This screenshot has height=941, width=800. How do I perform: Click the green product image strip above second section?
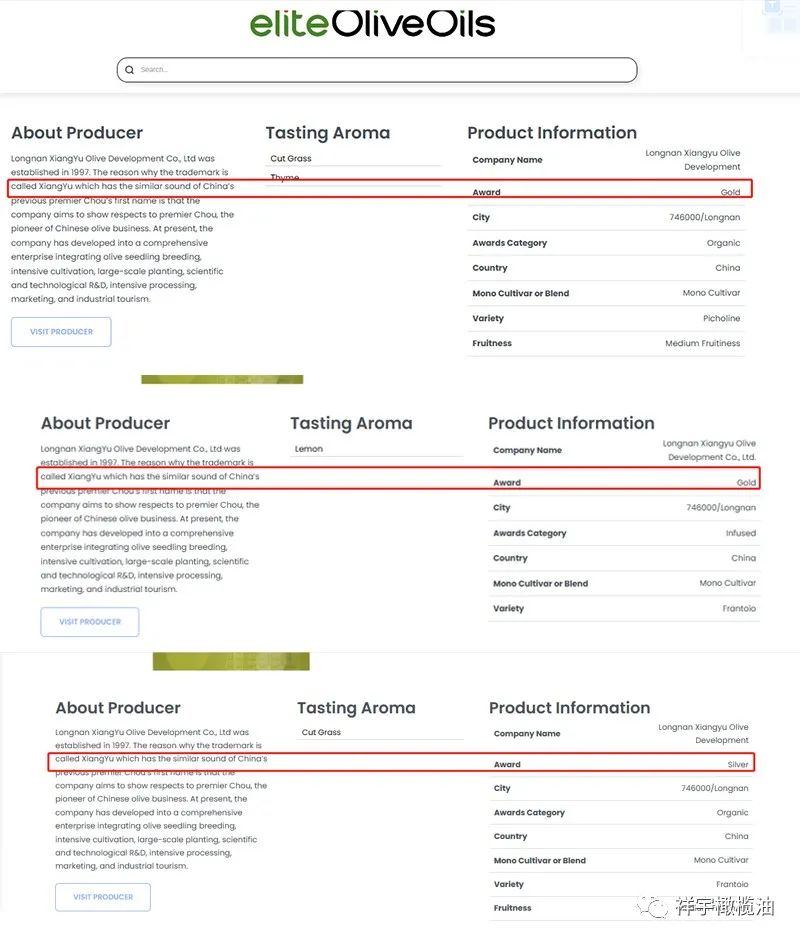click(221, 380)
